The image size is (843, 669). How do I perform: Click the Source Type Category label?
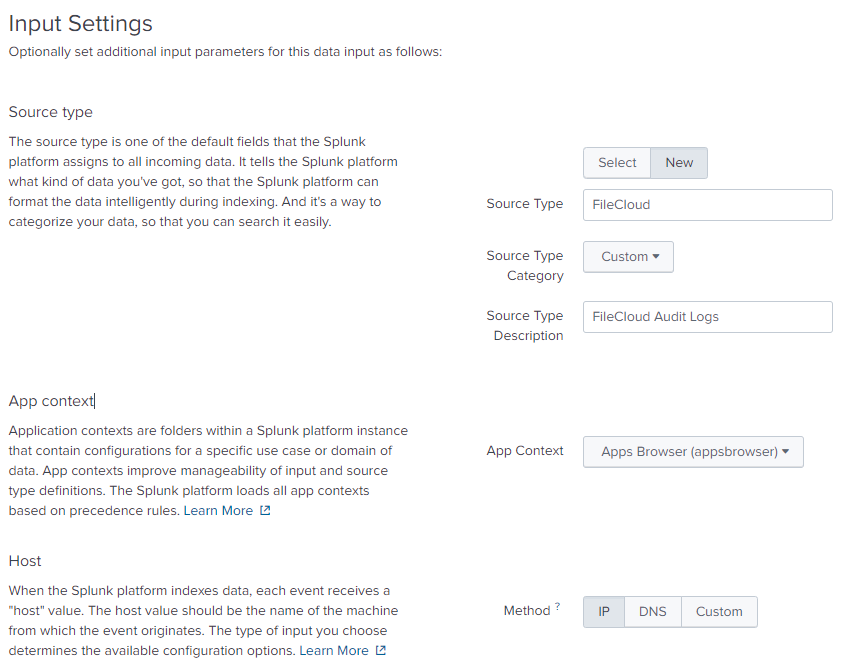click(x=524, y=266)
